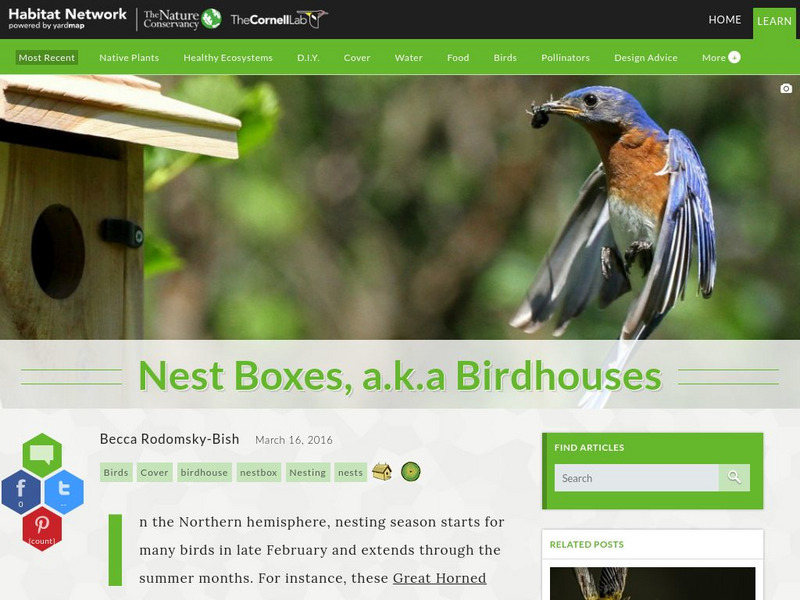This screenshot has width=800, height=600.
Task: Click The Nature Conservancy logo
Action: pyautogui.click(x=182, y=19)
